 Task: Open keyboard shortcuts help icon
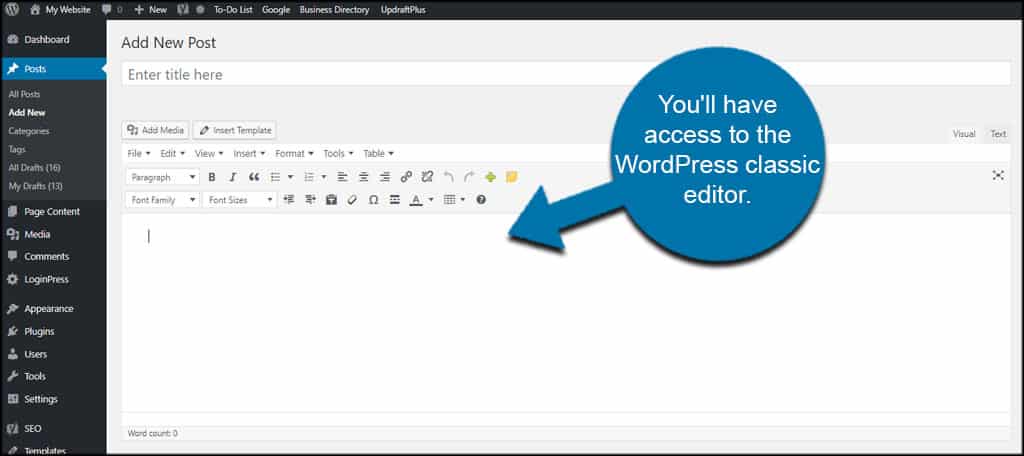point(481,200)
